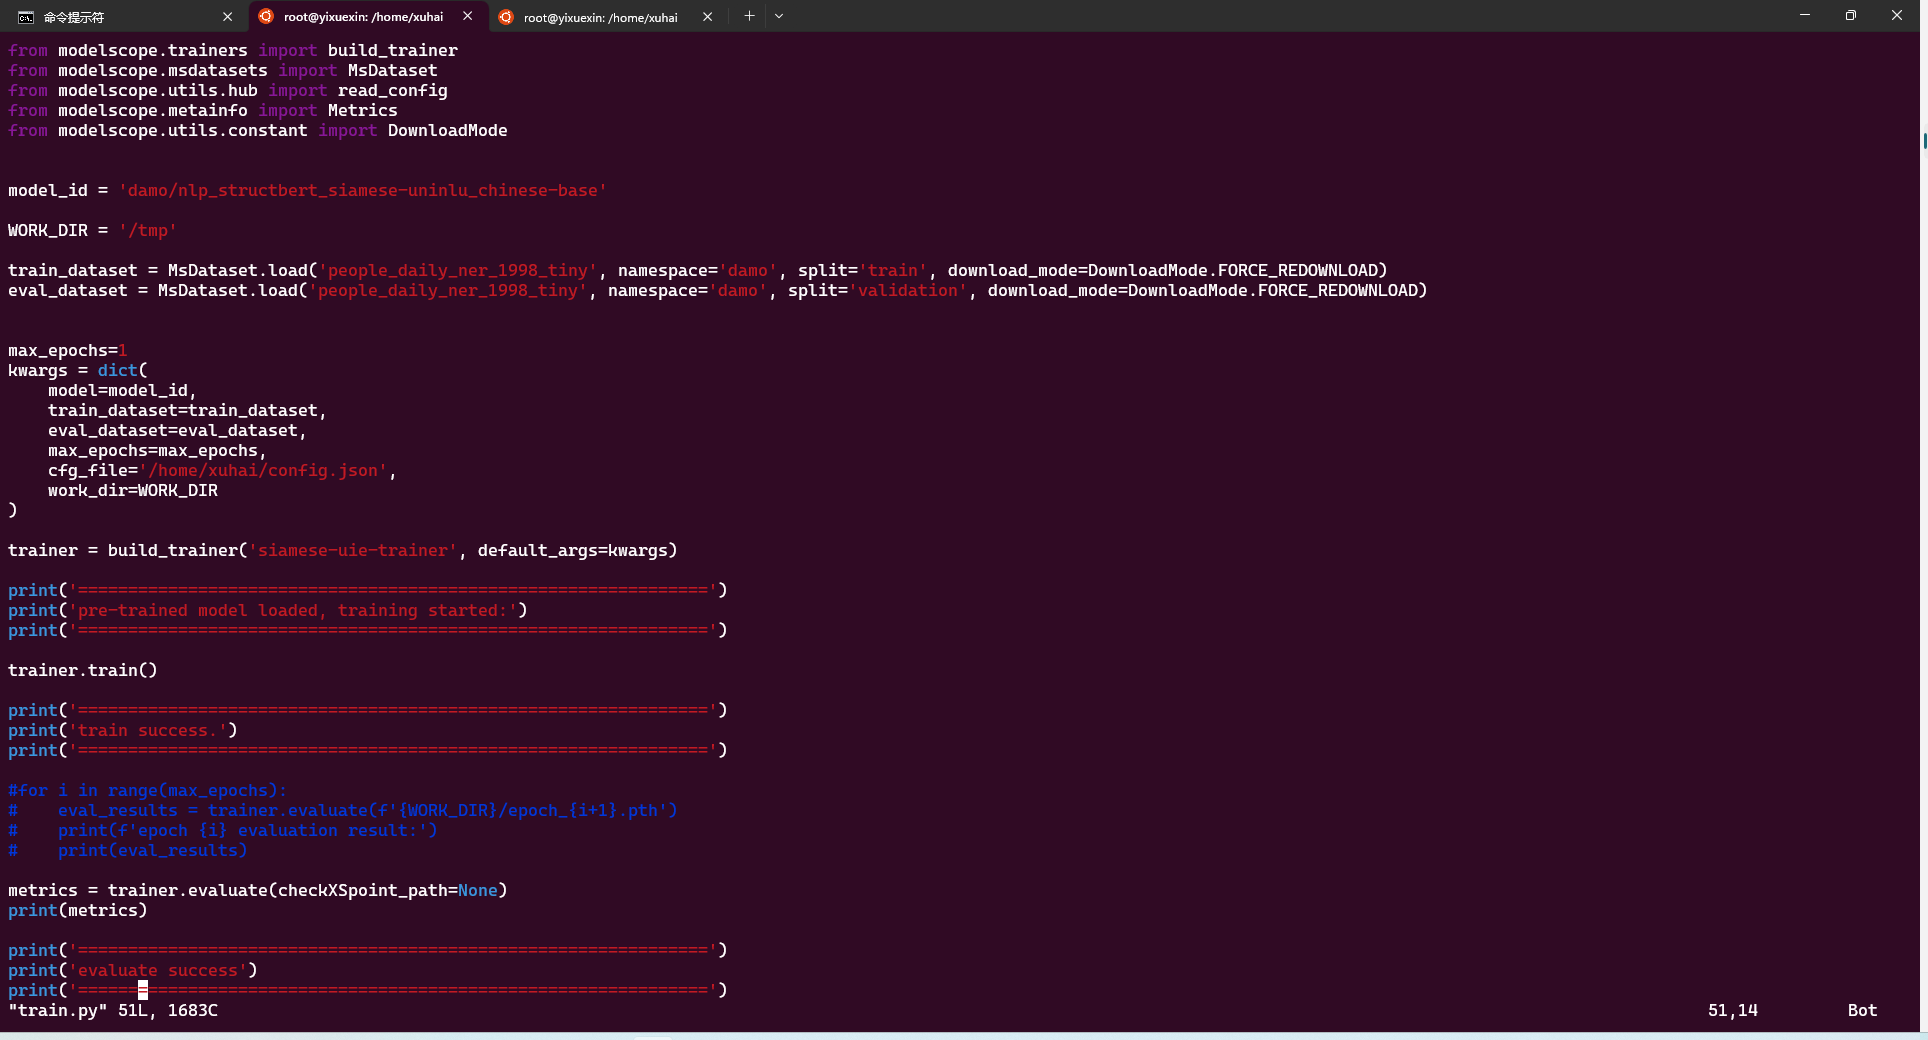
Task: Click 'people_daily_ner_1998_tiny' in the train_dataset line
Action: coord(458,270)
